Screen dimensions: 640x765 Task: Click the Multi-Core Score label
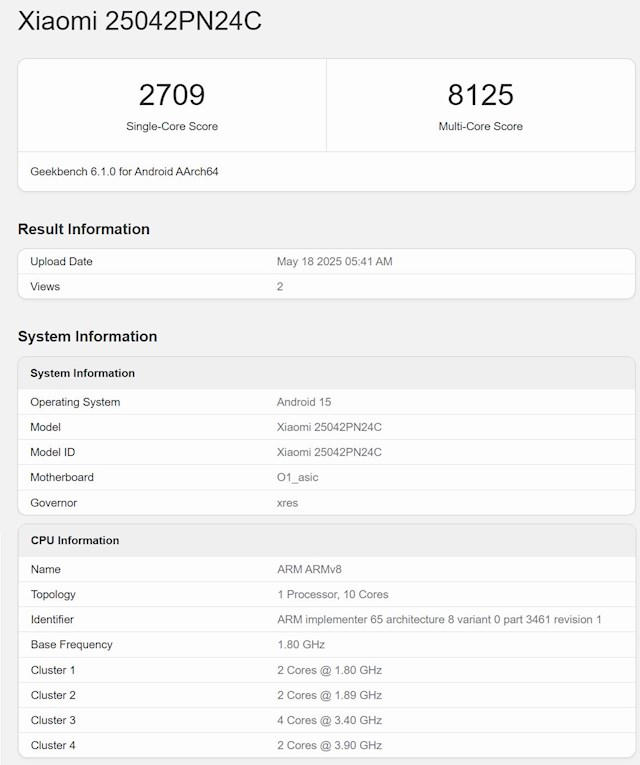pyautogui.click(x=480, y=126)
